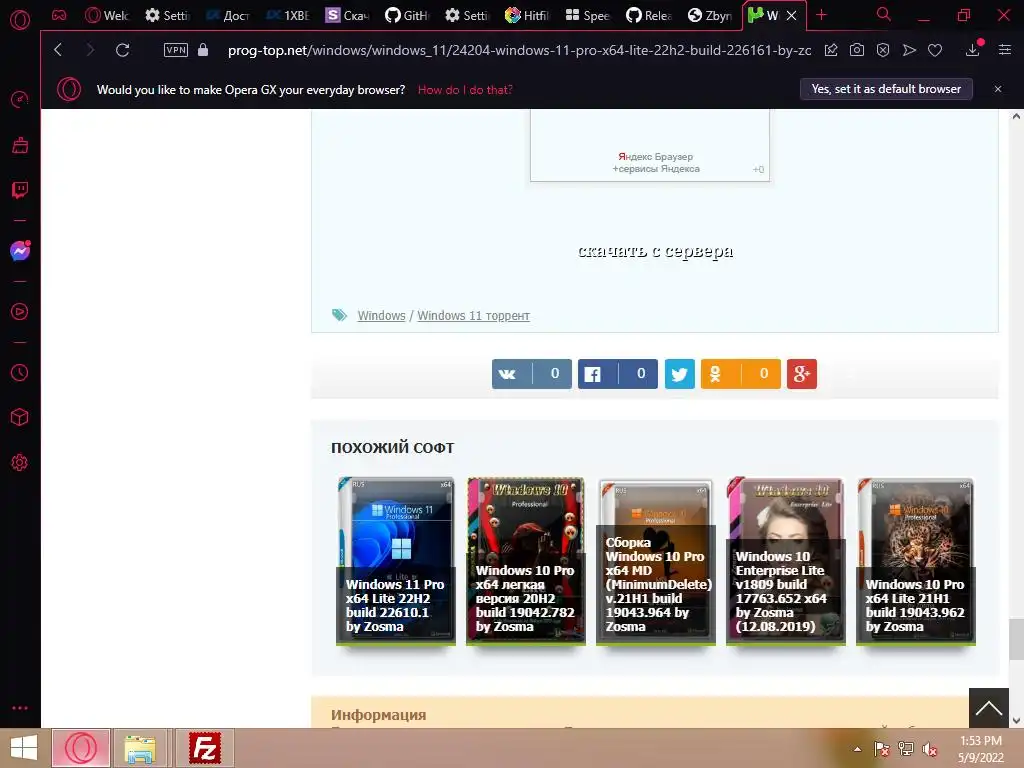Open Messenger in the sidebar
Screen dimensions: 1024x768
pos(20,250)
